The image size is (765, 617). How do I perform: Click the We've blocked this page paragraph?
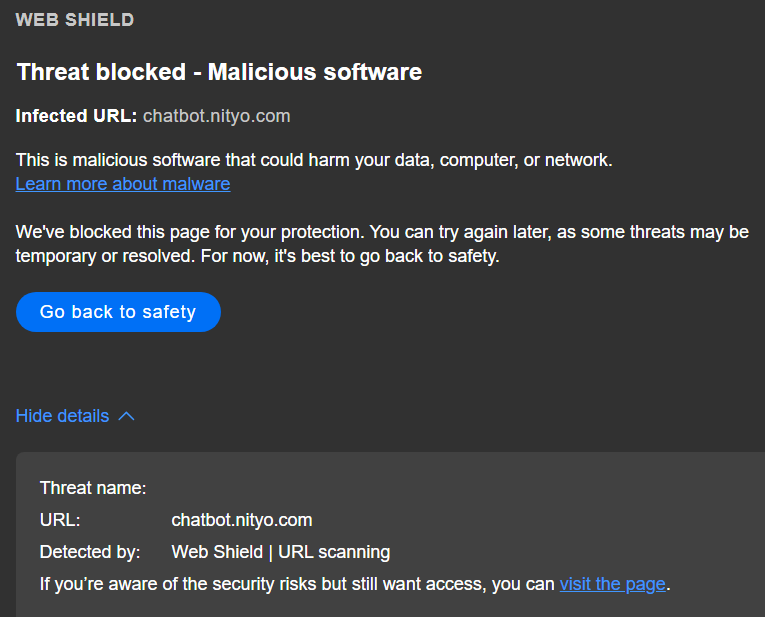click(382, 244)
